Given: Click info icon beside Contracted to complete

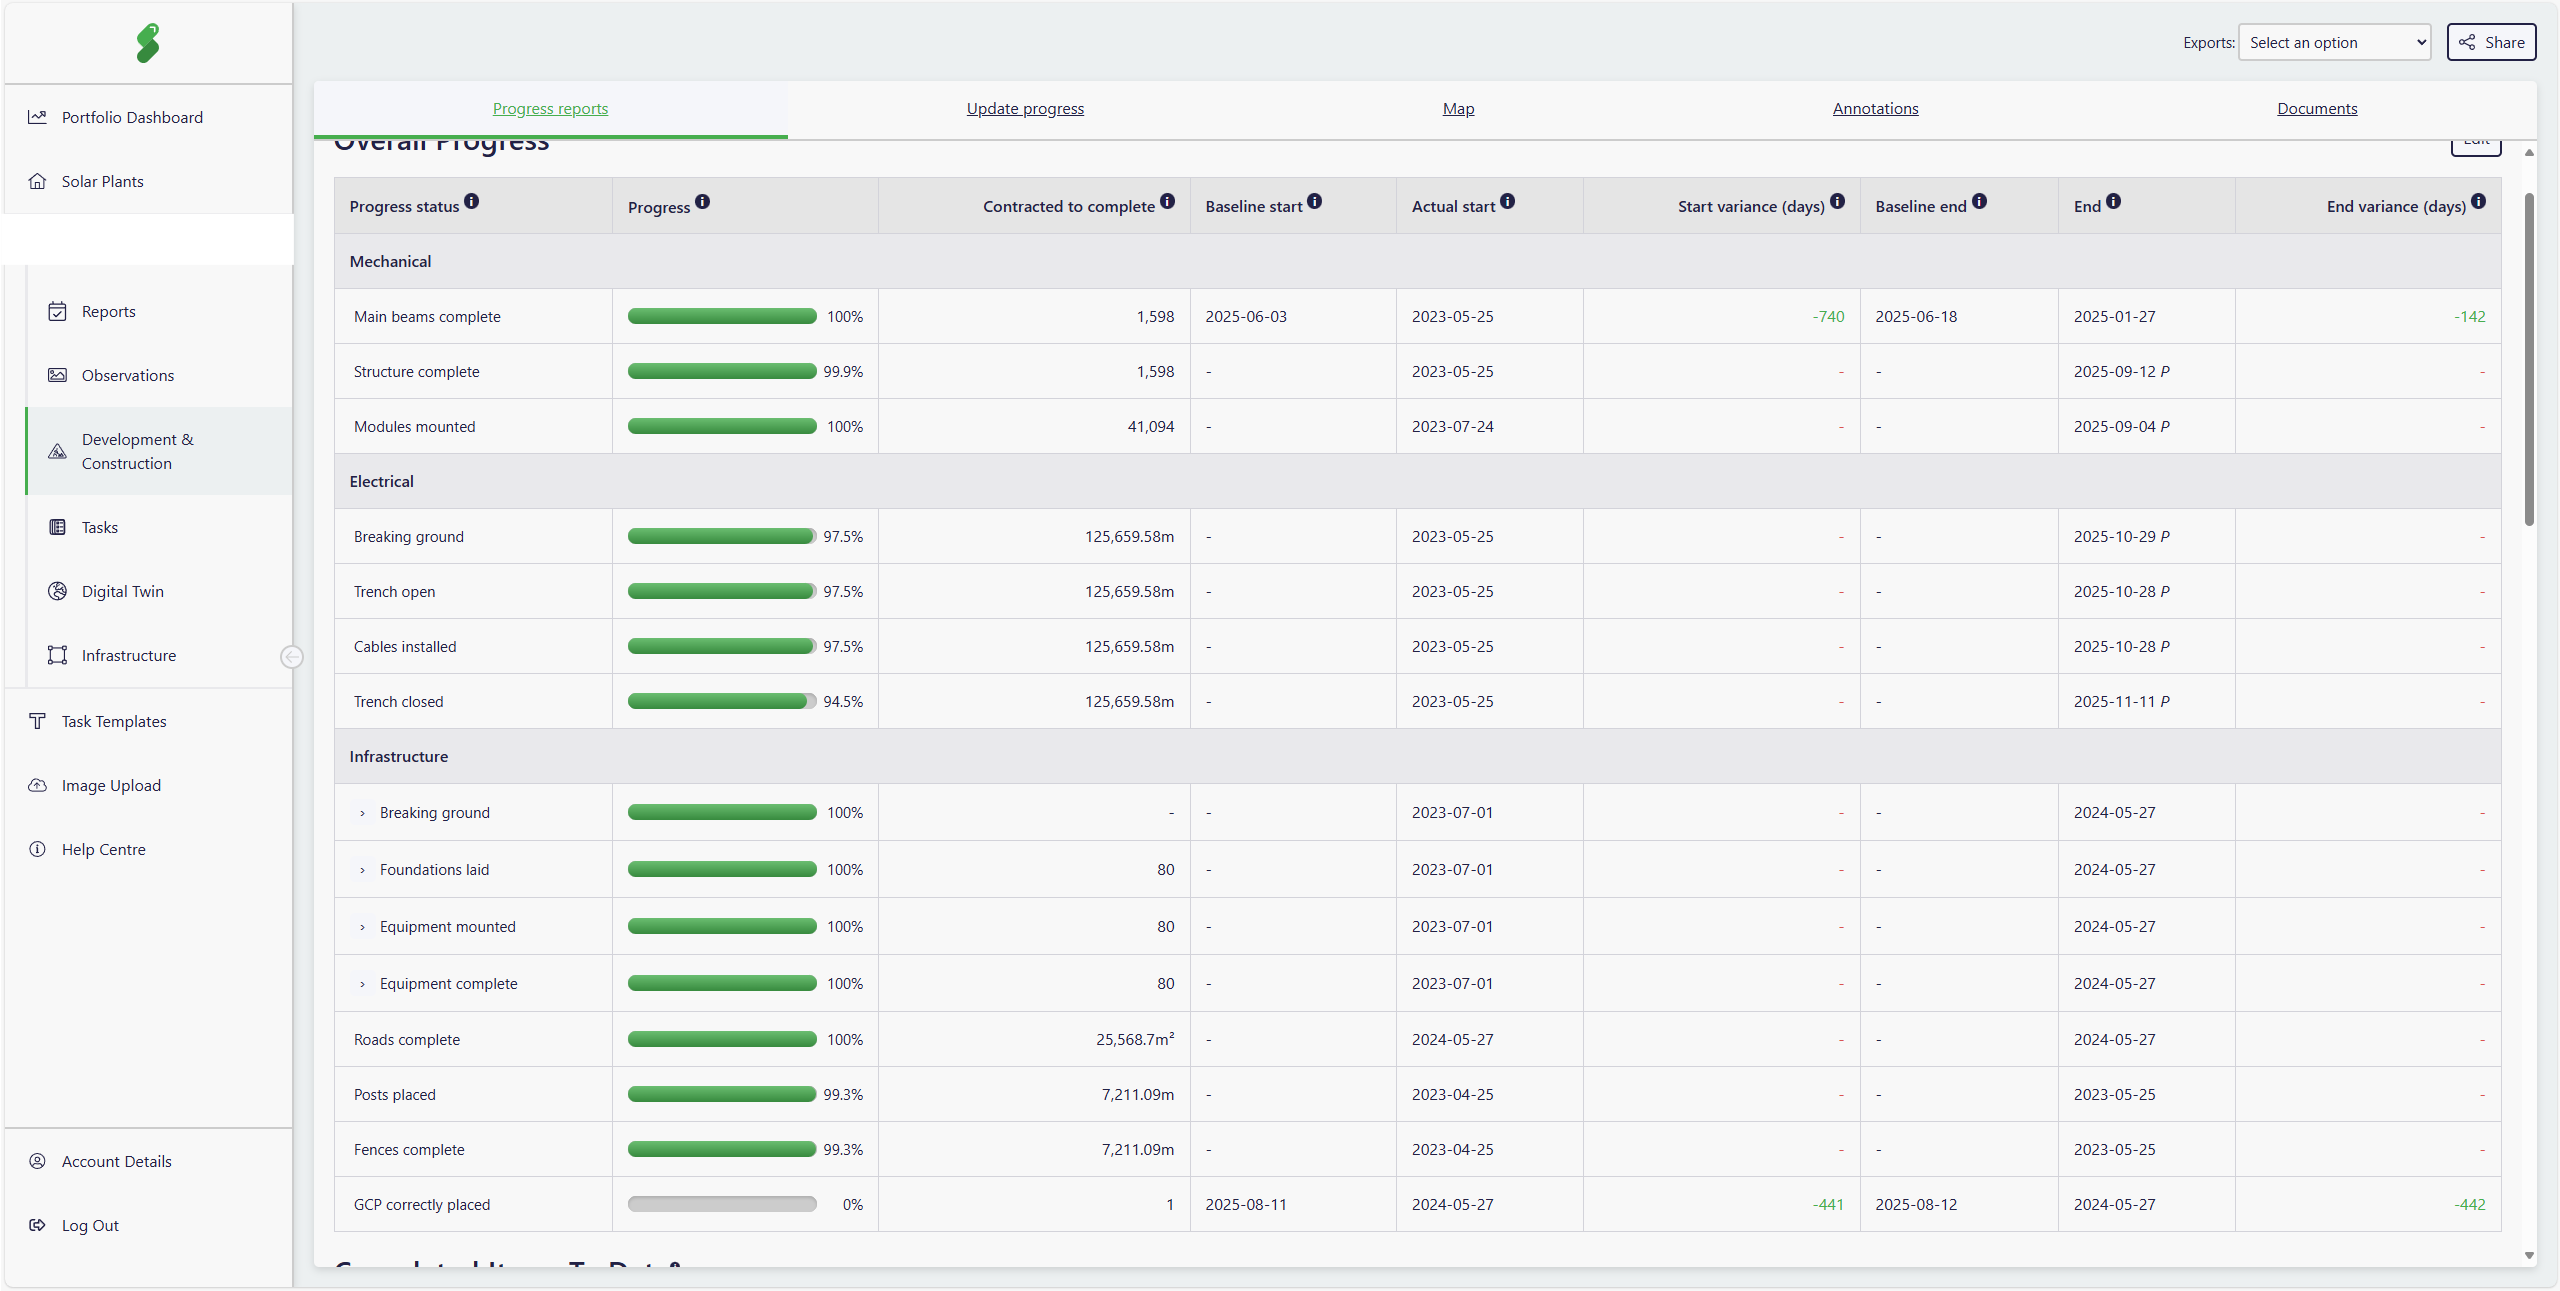Looking at the screenshot, I should pyautogui.click(x=1168, y=201).
